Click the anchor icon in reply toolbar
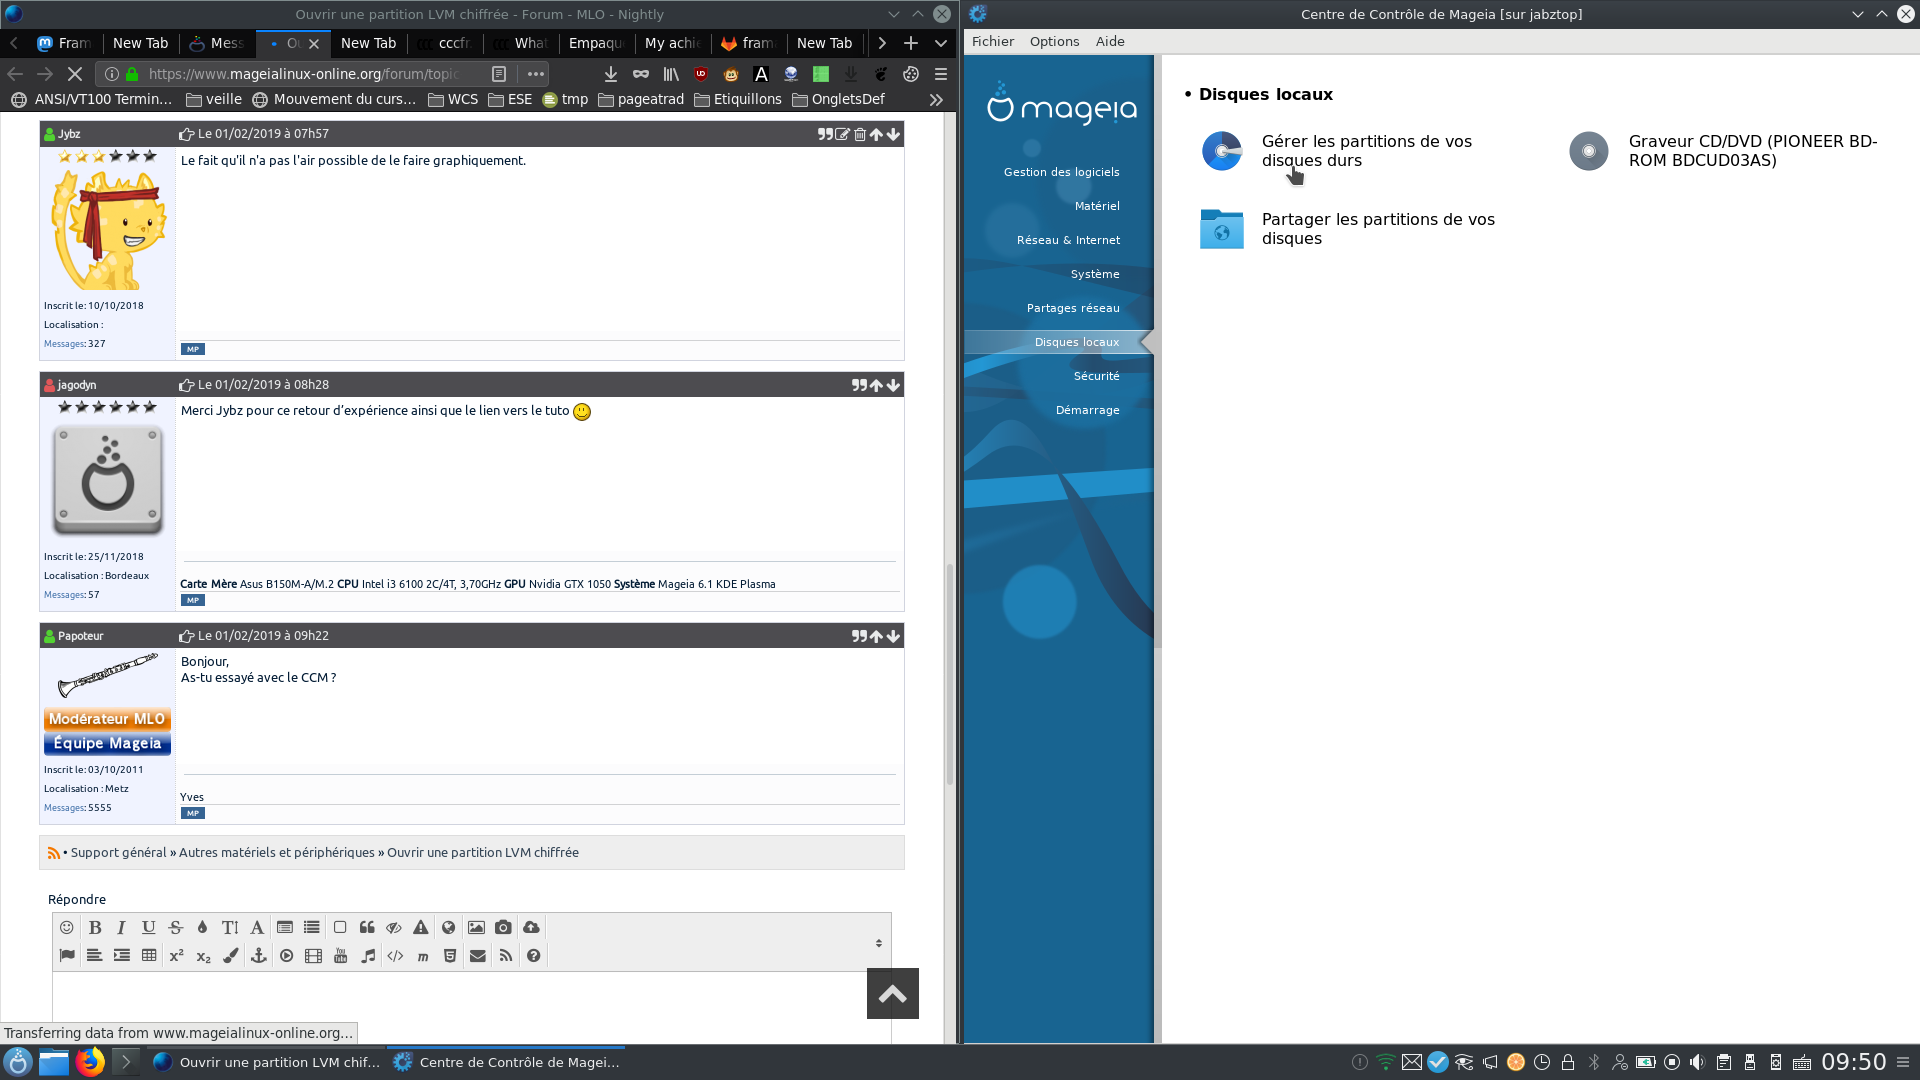1920x1080 pixels. [x=258, y=956]
